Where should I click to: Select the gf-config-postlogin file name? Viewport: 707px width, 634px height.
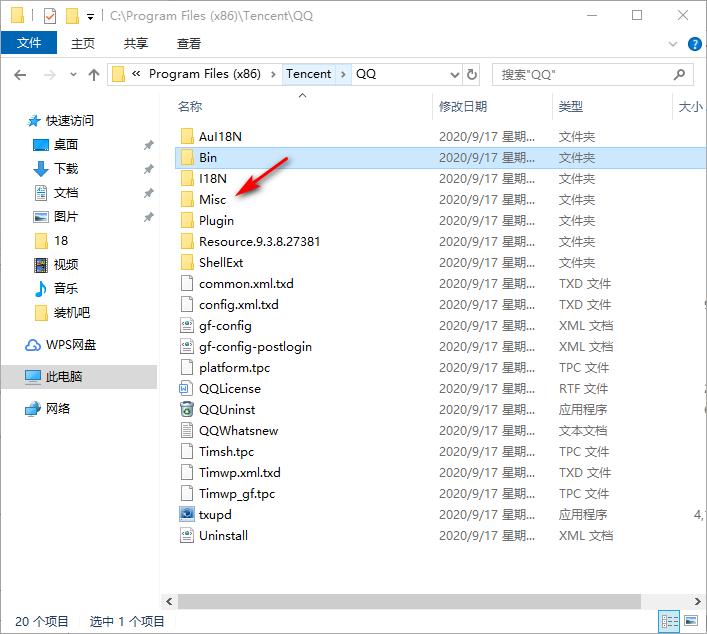pyautogui.click(x=255, y=347)
